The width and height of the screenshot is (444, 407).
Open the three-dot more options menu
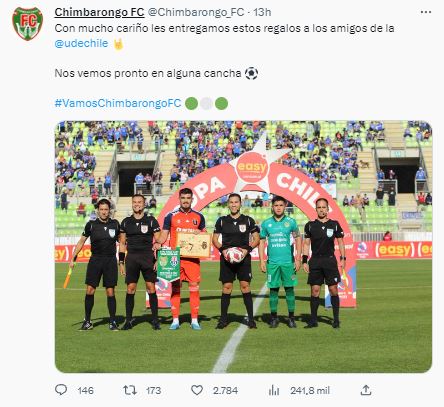(x=426, y=12)
